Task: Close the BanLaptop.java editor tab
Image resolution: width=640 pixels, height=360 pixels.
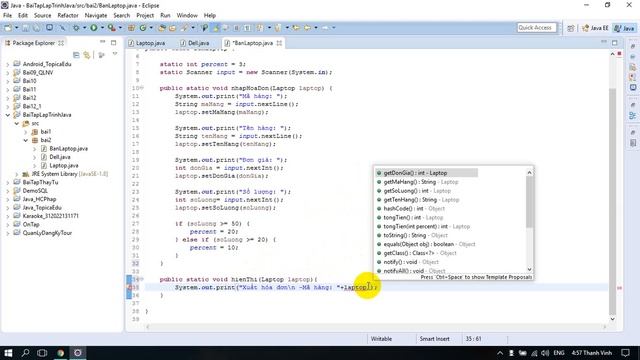Action: coord(279,43)
